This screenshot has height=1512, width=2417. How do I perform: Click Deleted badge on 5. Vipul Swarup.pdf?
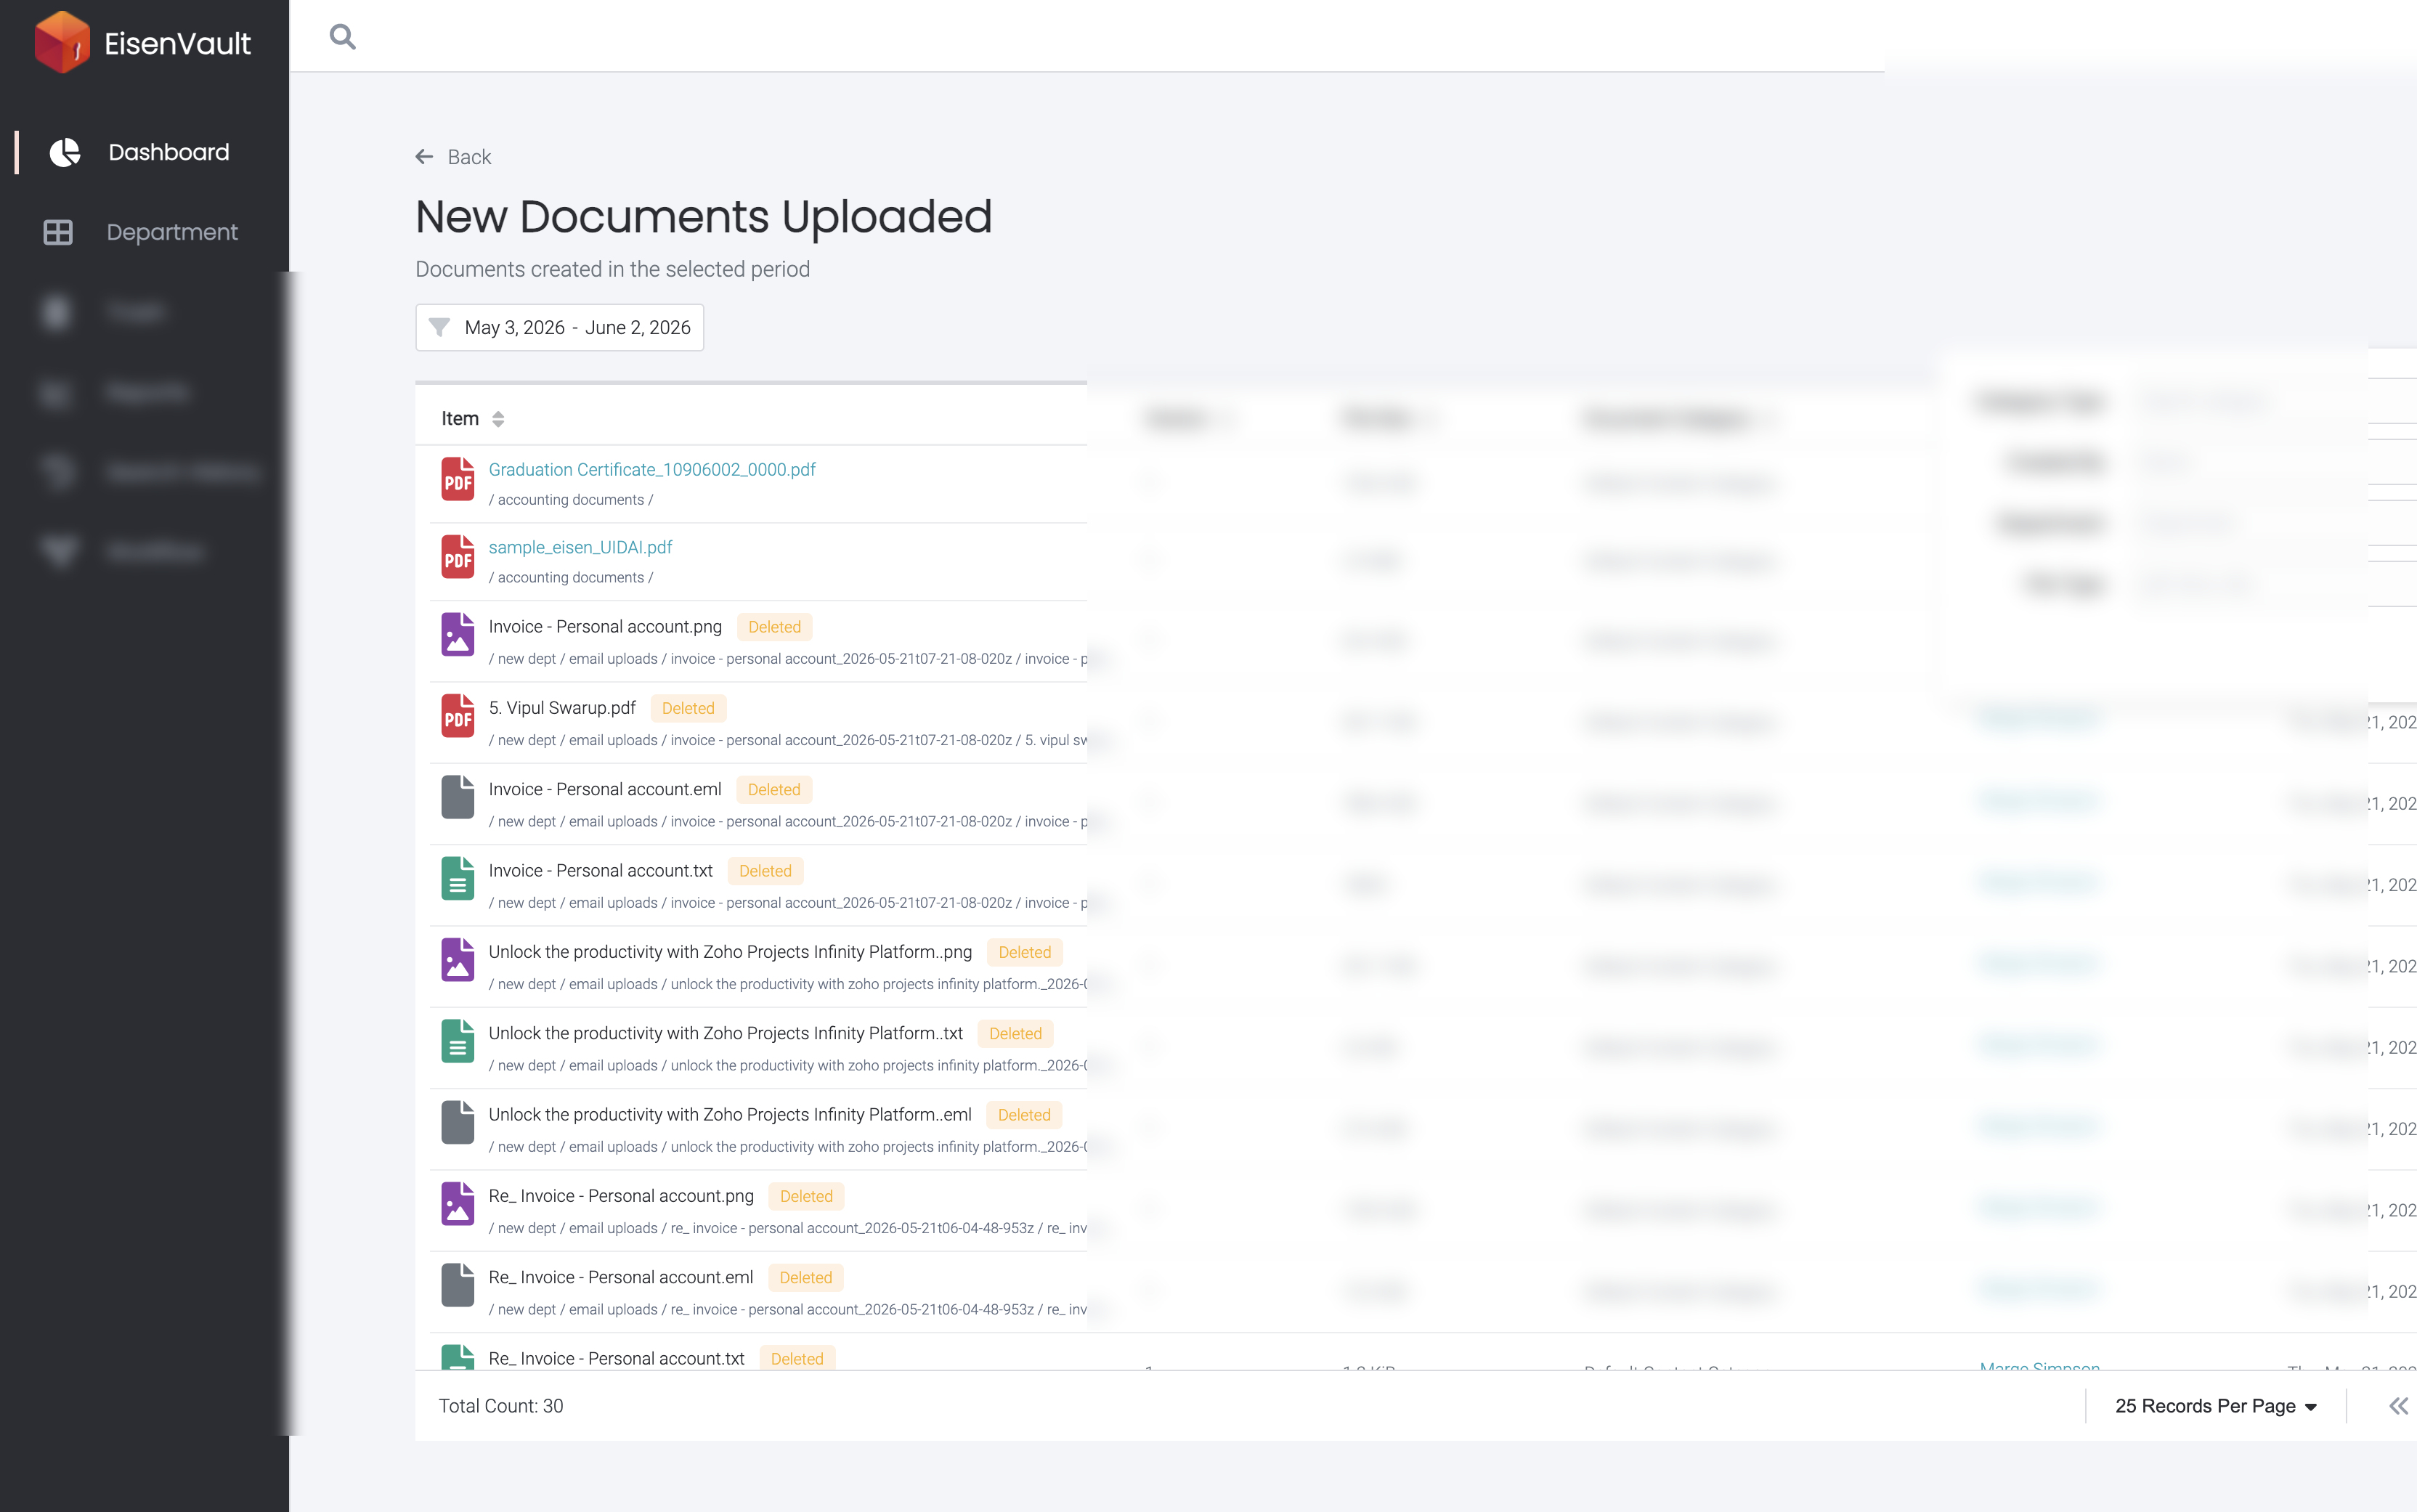(x=688, y=708)
